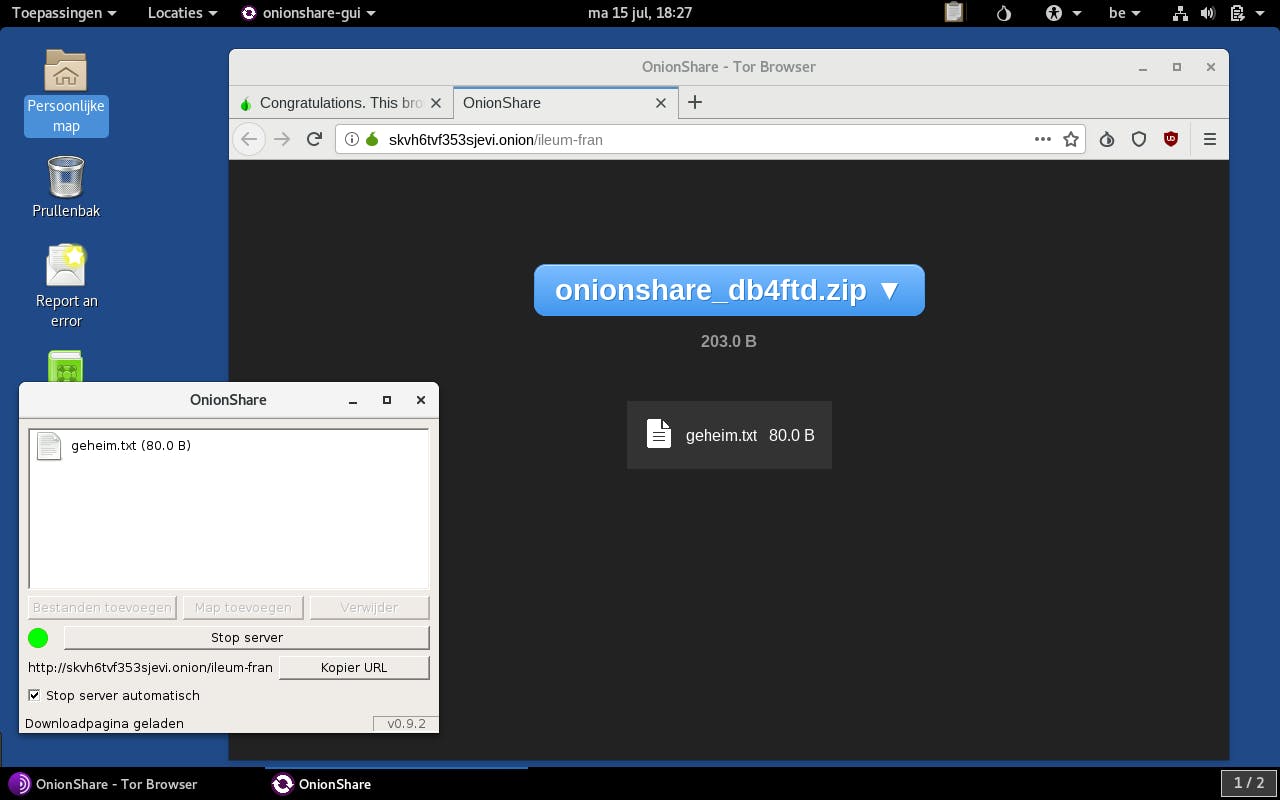Maximize the OnionShare app window
This screenshot has height=800, width=1280.
click(x=387, y=400)
